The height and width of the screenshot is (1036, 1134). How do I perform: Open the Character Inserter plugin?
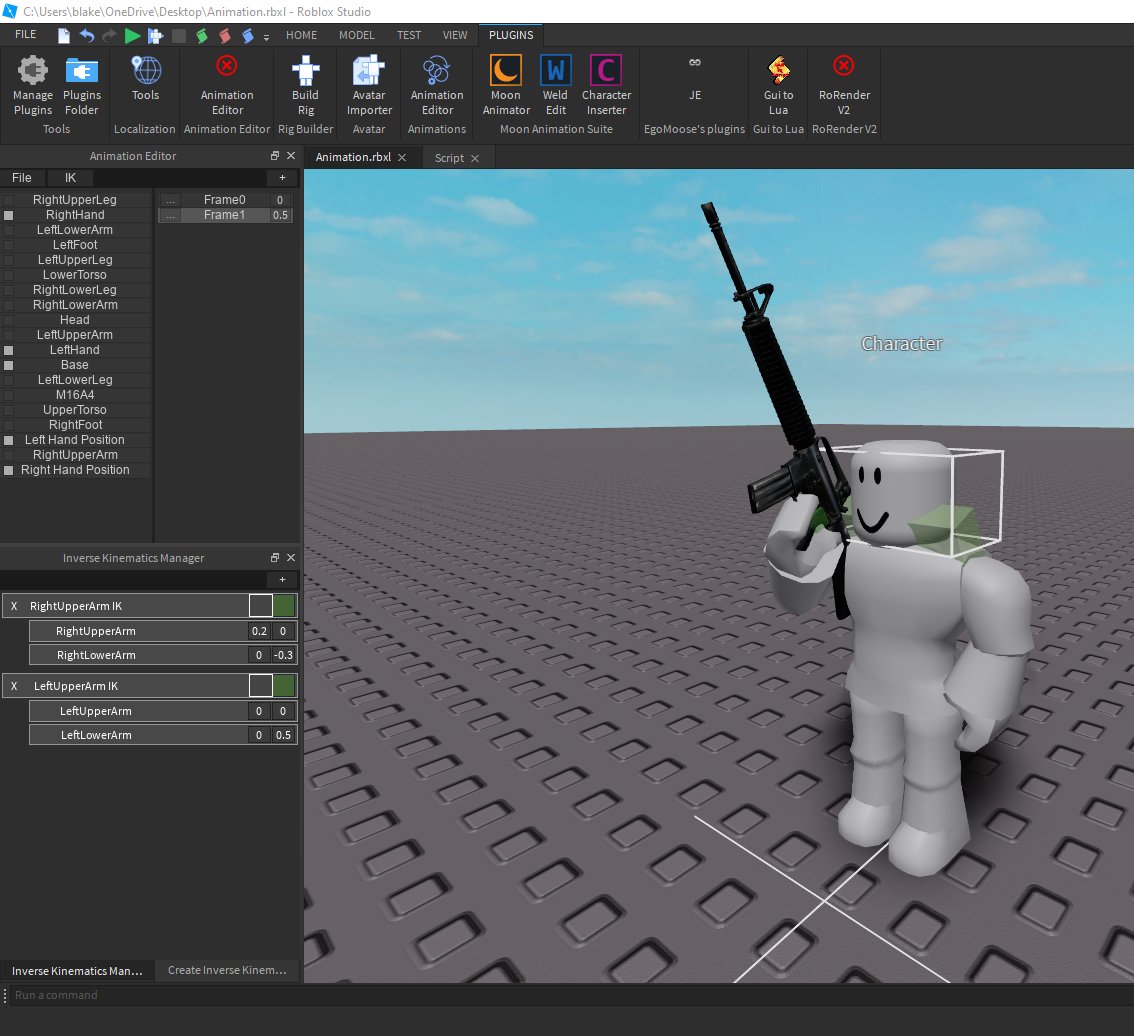606,85
